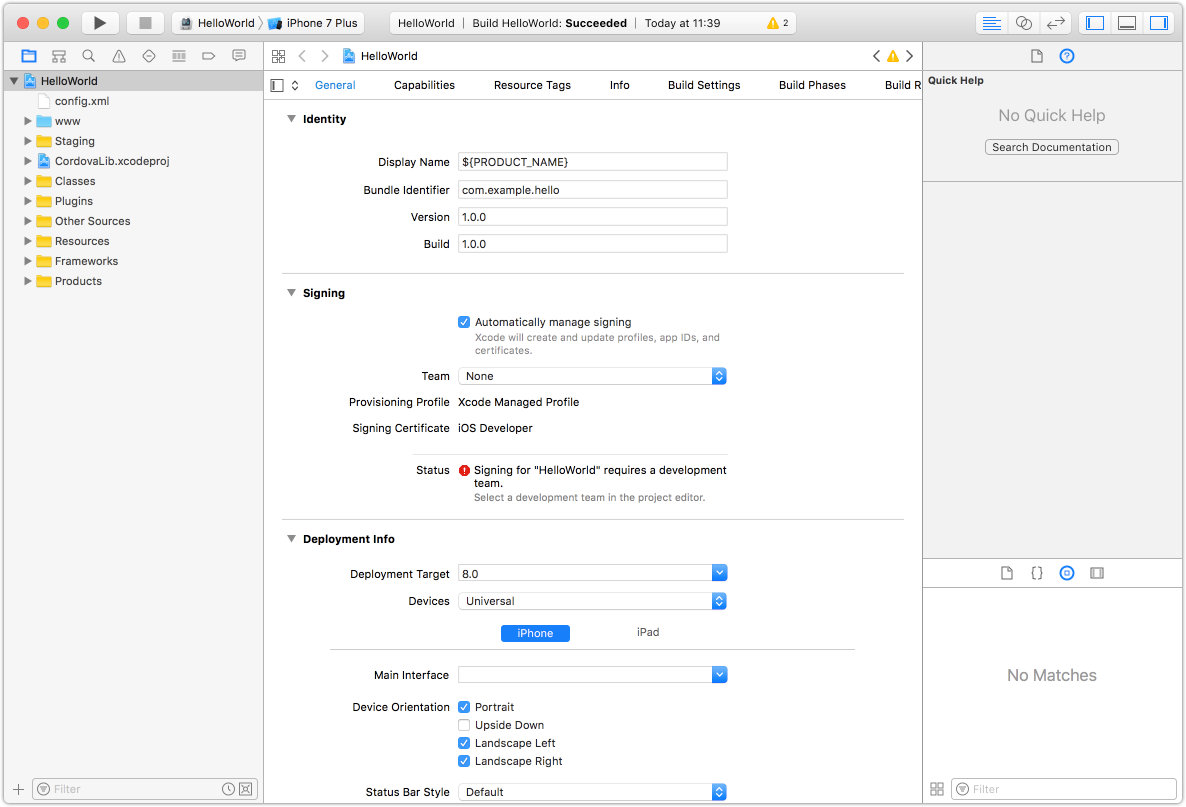Image resolution: width=1186 pixels, height=807 pixels.
Task: Open the issue navigator warning triangle icon
Action: tap(119, 56)
